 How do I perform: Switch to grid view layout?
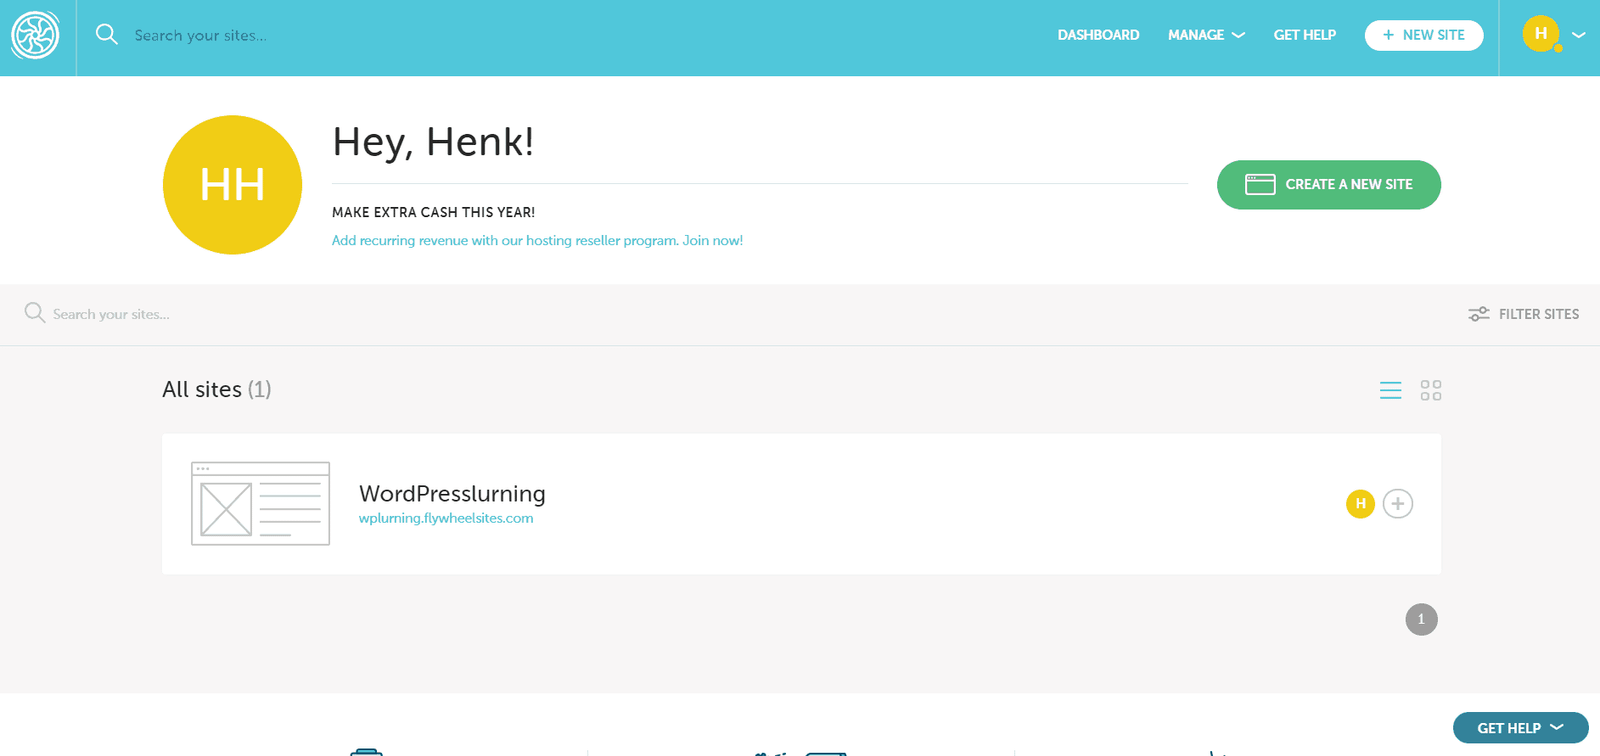(x=1431, y=390)
